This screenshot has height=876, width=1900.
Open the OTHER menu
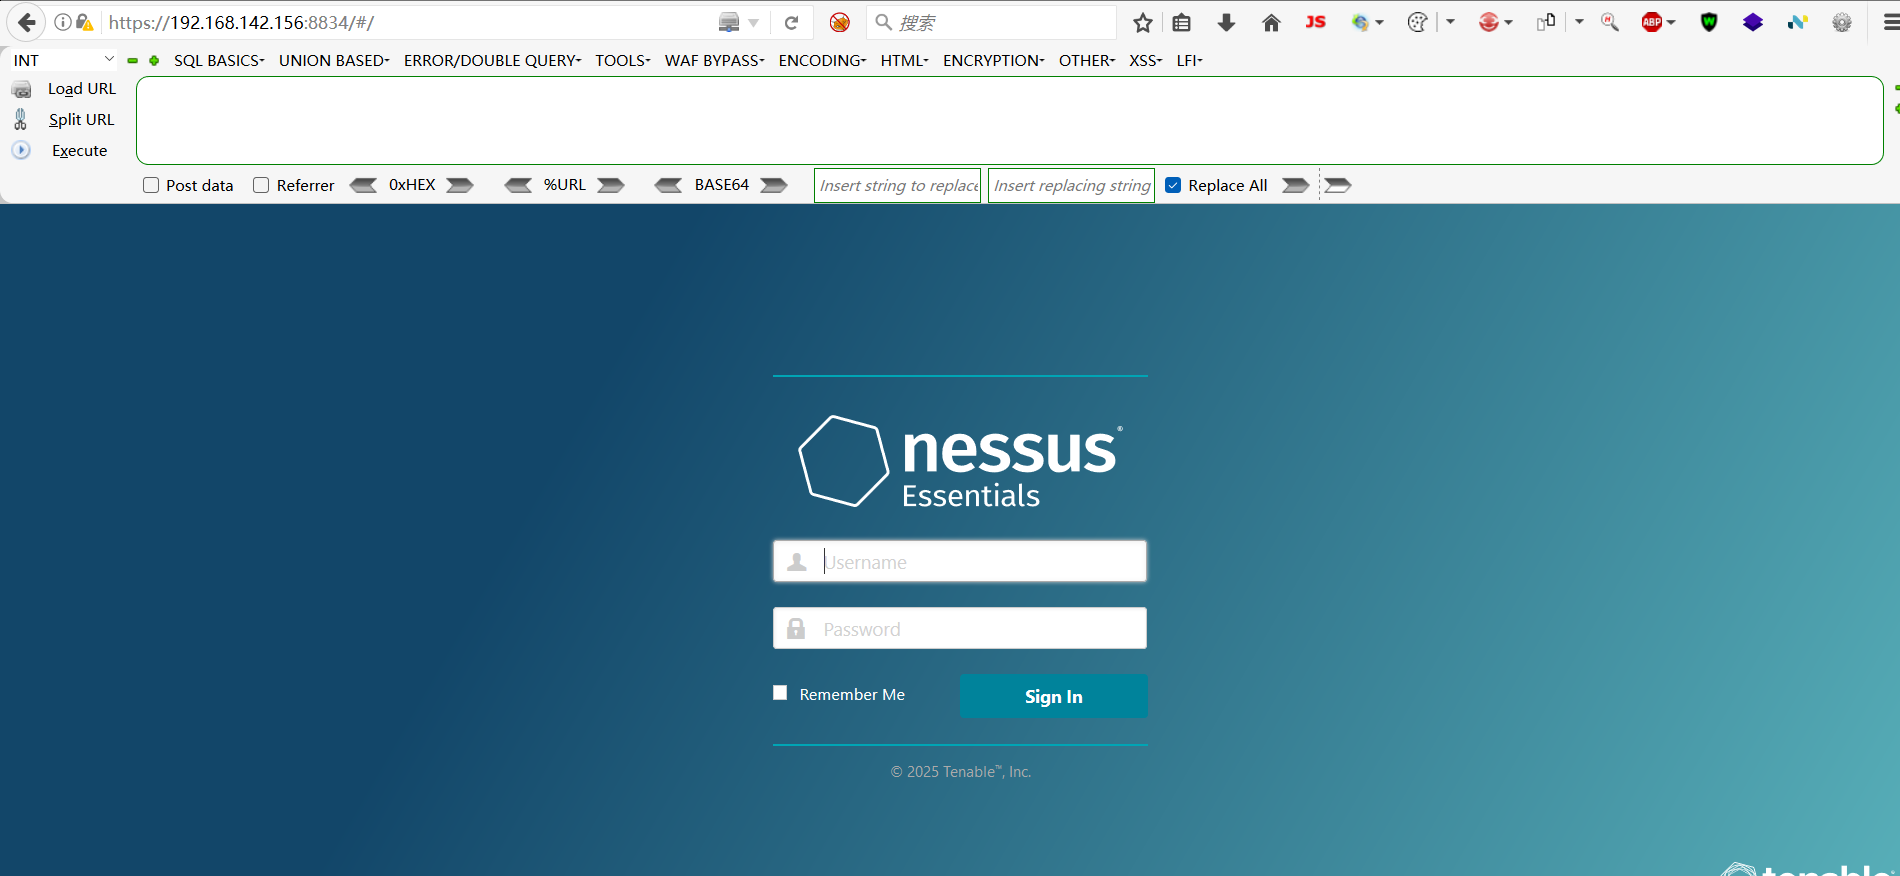(x=1087, y=60)
